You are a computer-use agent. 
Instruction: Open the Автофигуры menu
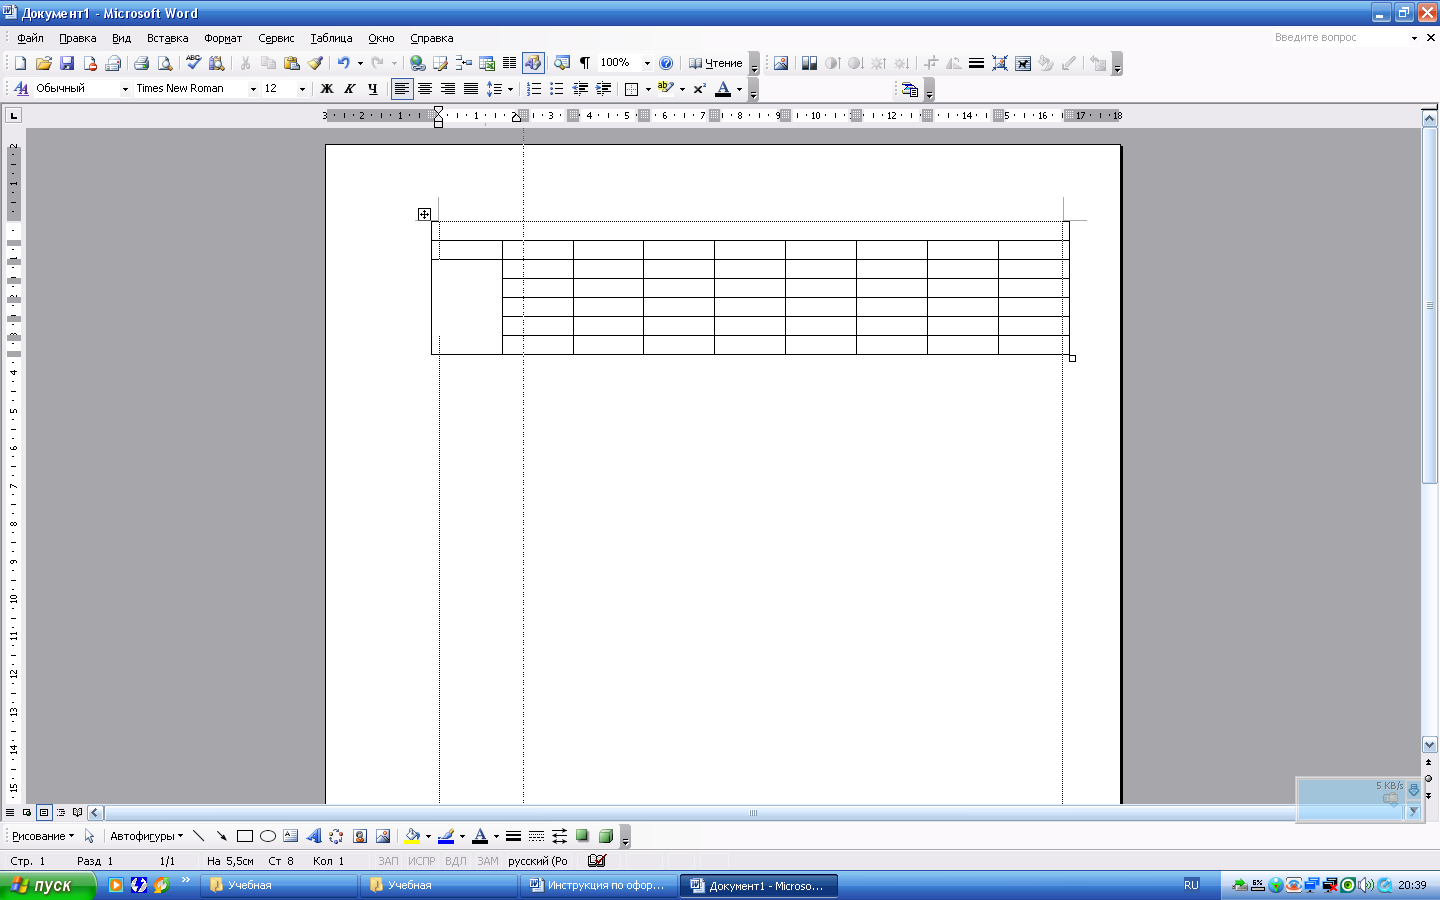click(x=146, y=836)
